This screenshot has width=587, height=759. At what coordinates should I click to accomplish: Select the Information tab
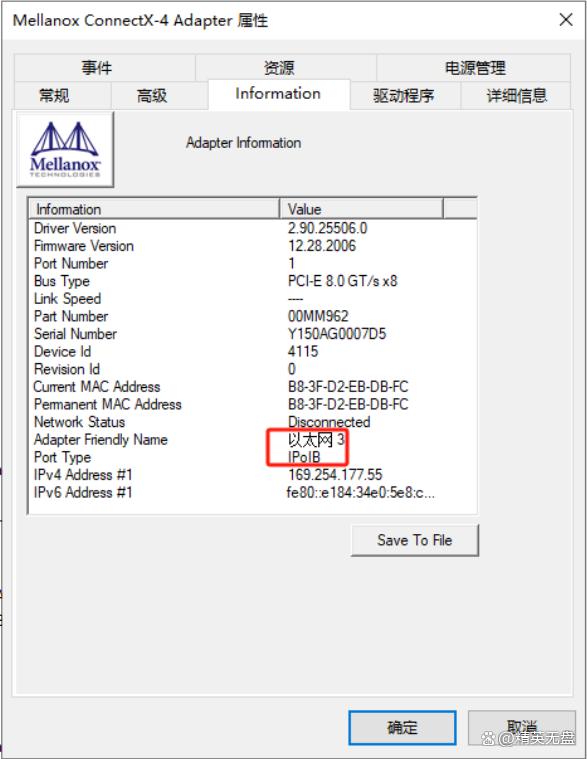click(279, 93)
